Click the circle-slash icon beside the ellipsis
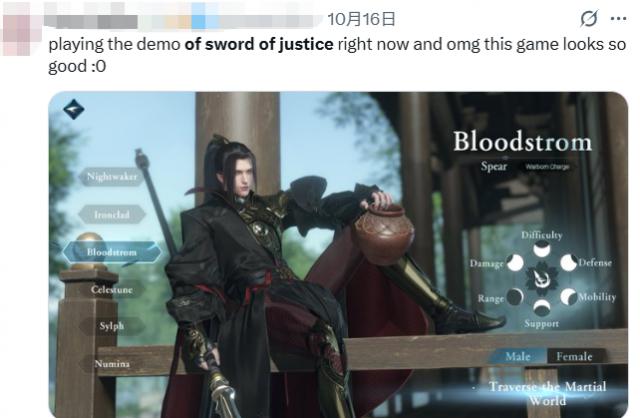The height and width of the screenshot is (418, 640). (x=589, y=19)
